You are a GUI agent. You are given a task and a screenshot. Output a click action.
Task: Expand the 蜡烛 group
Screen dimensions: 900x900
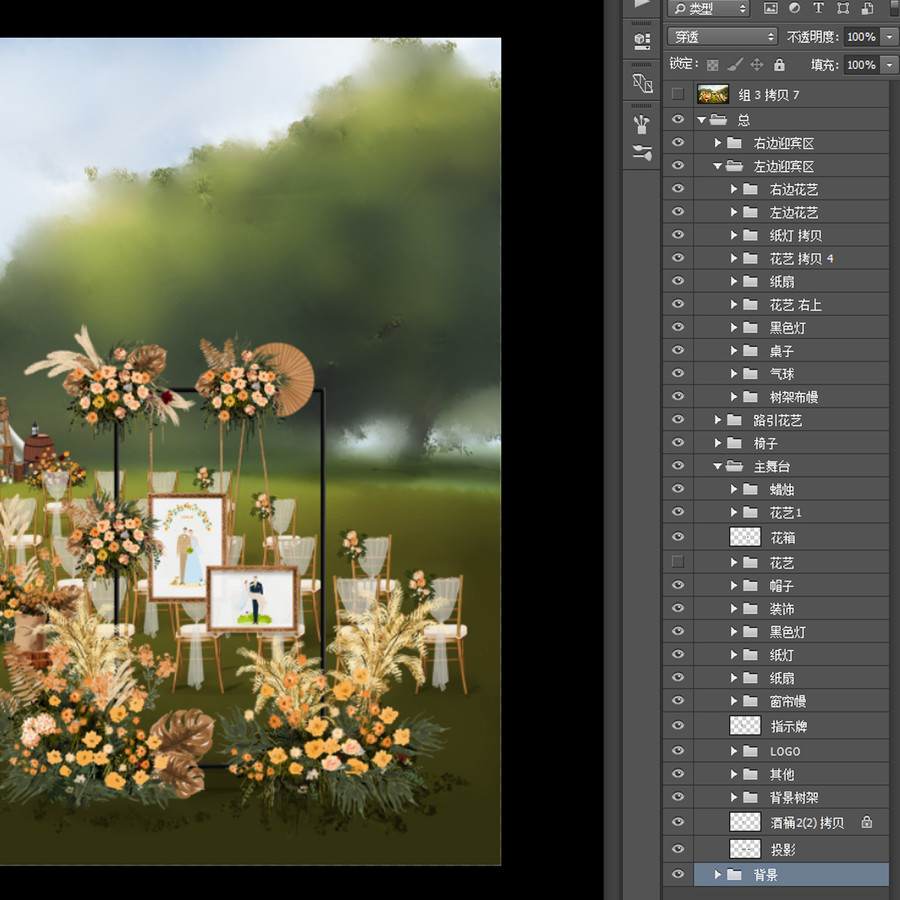coord(734,489)
